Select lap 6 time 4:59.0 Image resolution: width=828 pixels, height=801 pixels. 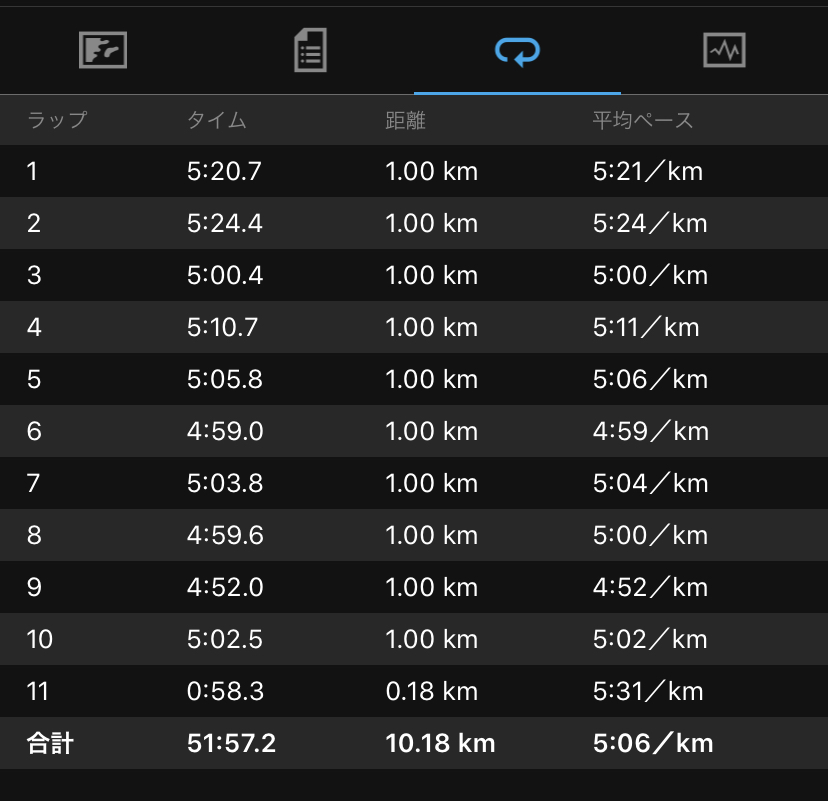pyautogui.click(x=225, y=431)
